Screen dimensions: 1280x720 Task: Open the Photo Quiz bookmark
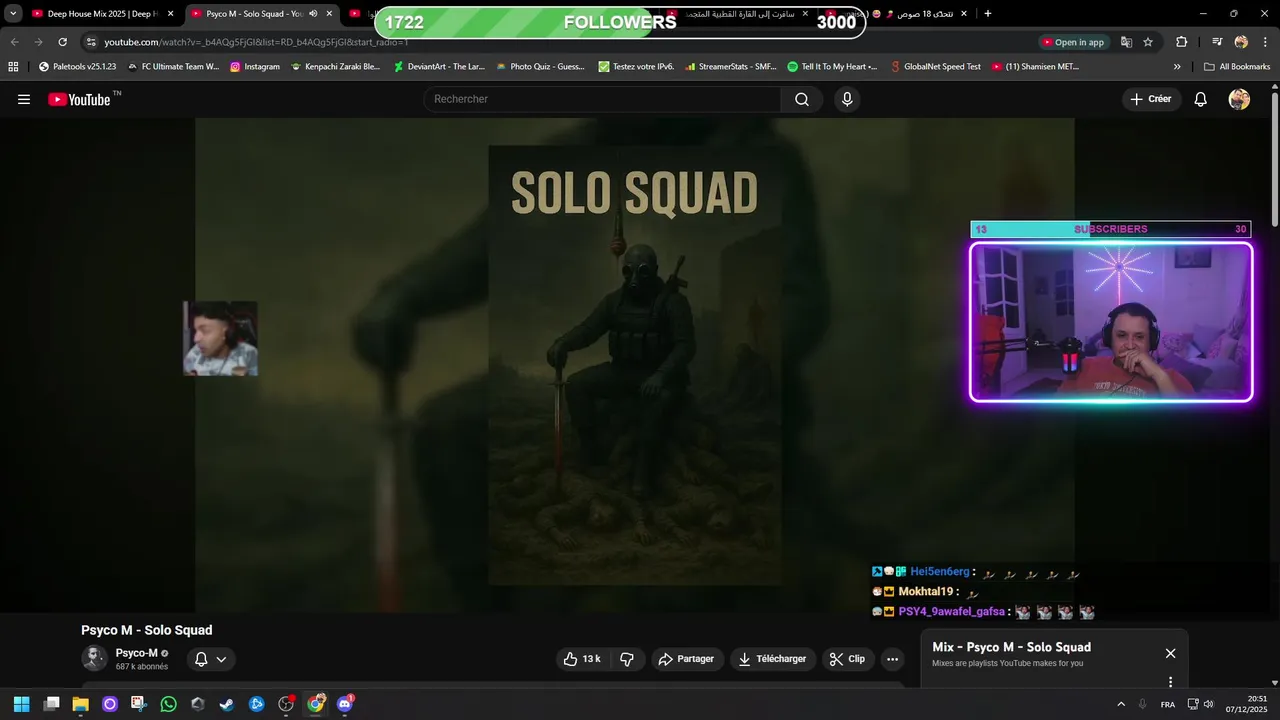[540, 67]
